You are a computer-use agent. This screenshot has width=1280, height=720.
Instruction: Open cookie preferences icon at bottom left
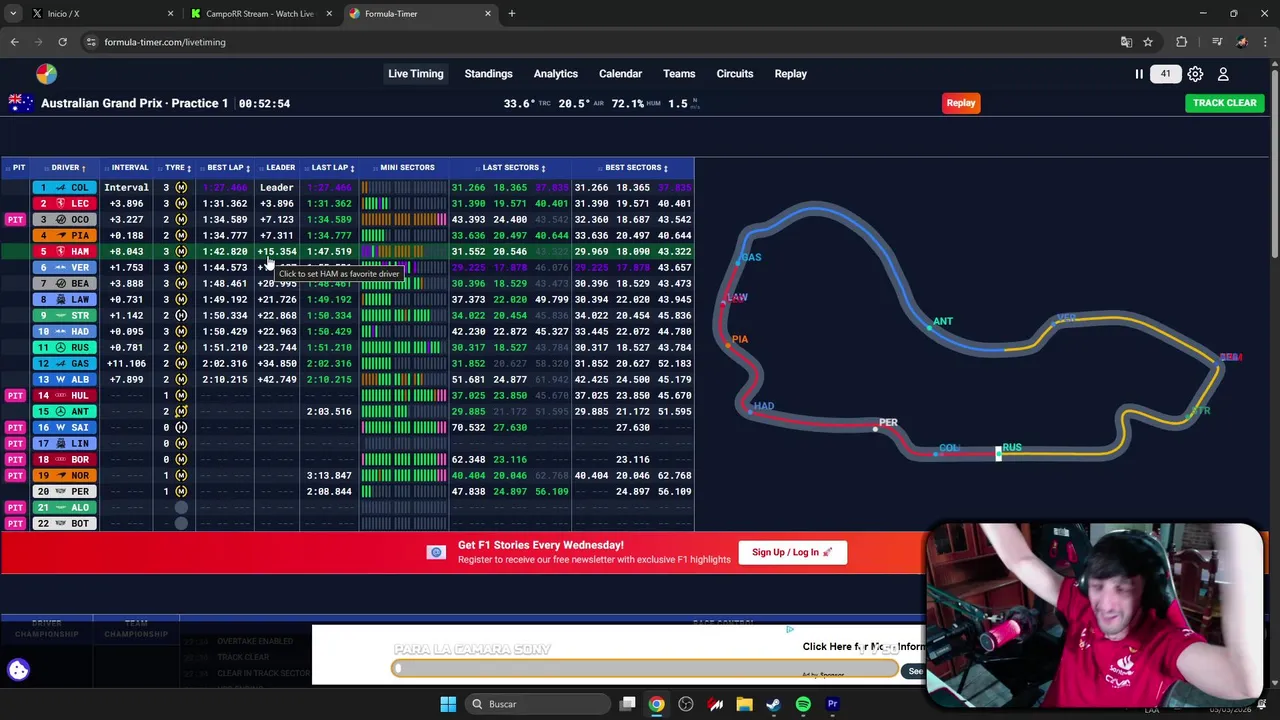(18, 670)
